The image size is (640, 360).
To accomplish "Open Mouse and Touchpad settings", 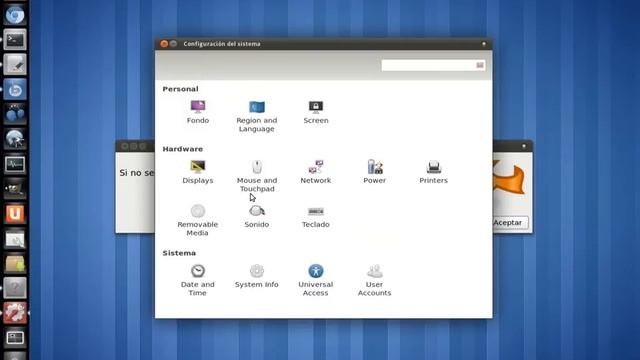I will tap(257, 176).
